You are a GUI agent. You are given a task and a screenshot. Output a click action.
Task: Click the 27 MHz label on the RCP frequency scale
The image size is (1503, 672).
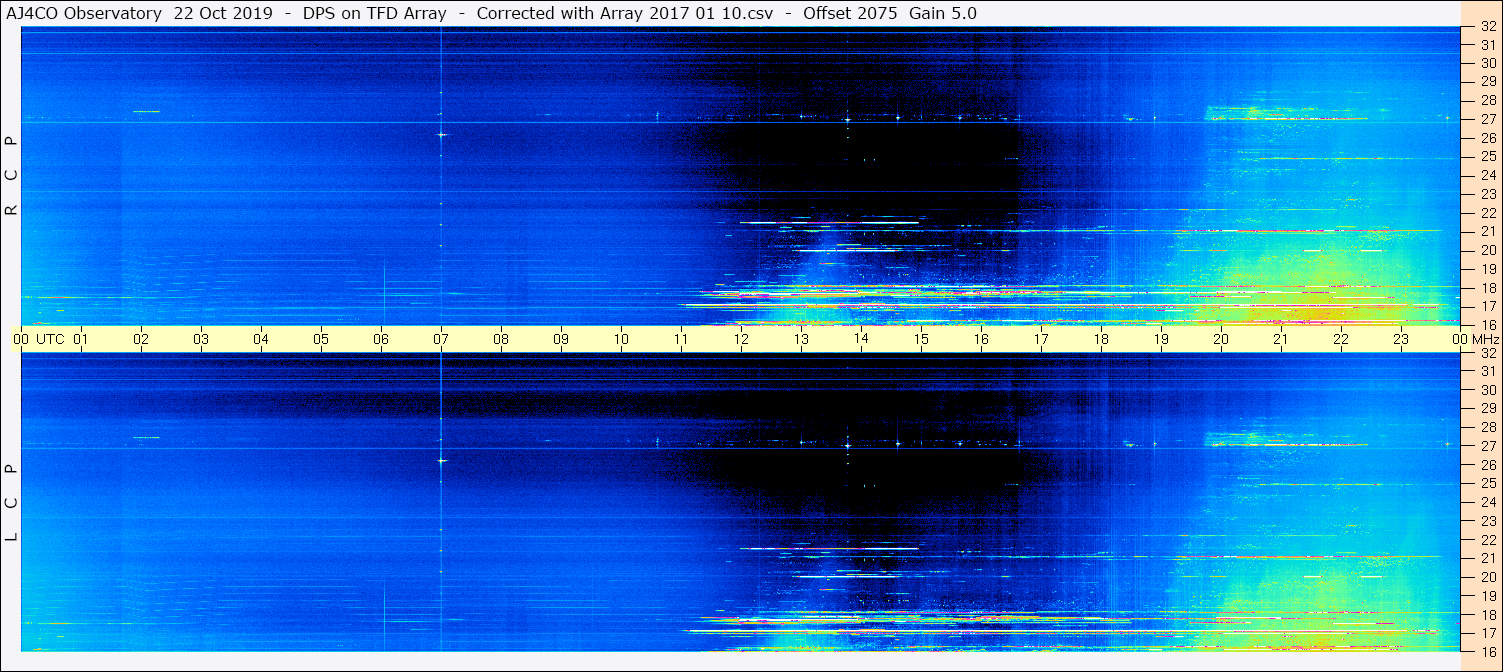point(1487,119)
